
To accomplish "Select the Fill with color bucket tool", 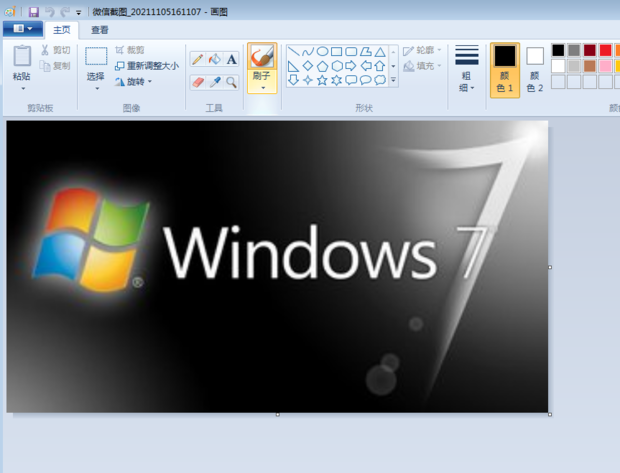I will pos(215,59).
